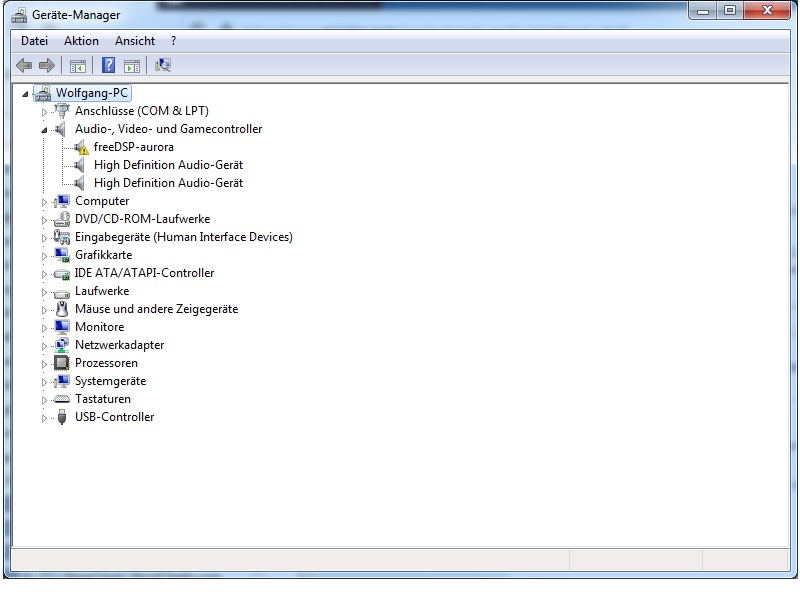Click the freeDSP-aurora warning speaker icon
Screen dimensions: 800x600
coord(81,147)
